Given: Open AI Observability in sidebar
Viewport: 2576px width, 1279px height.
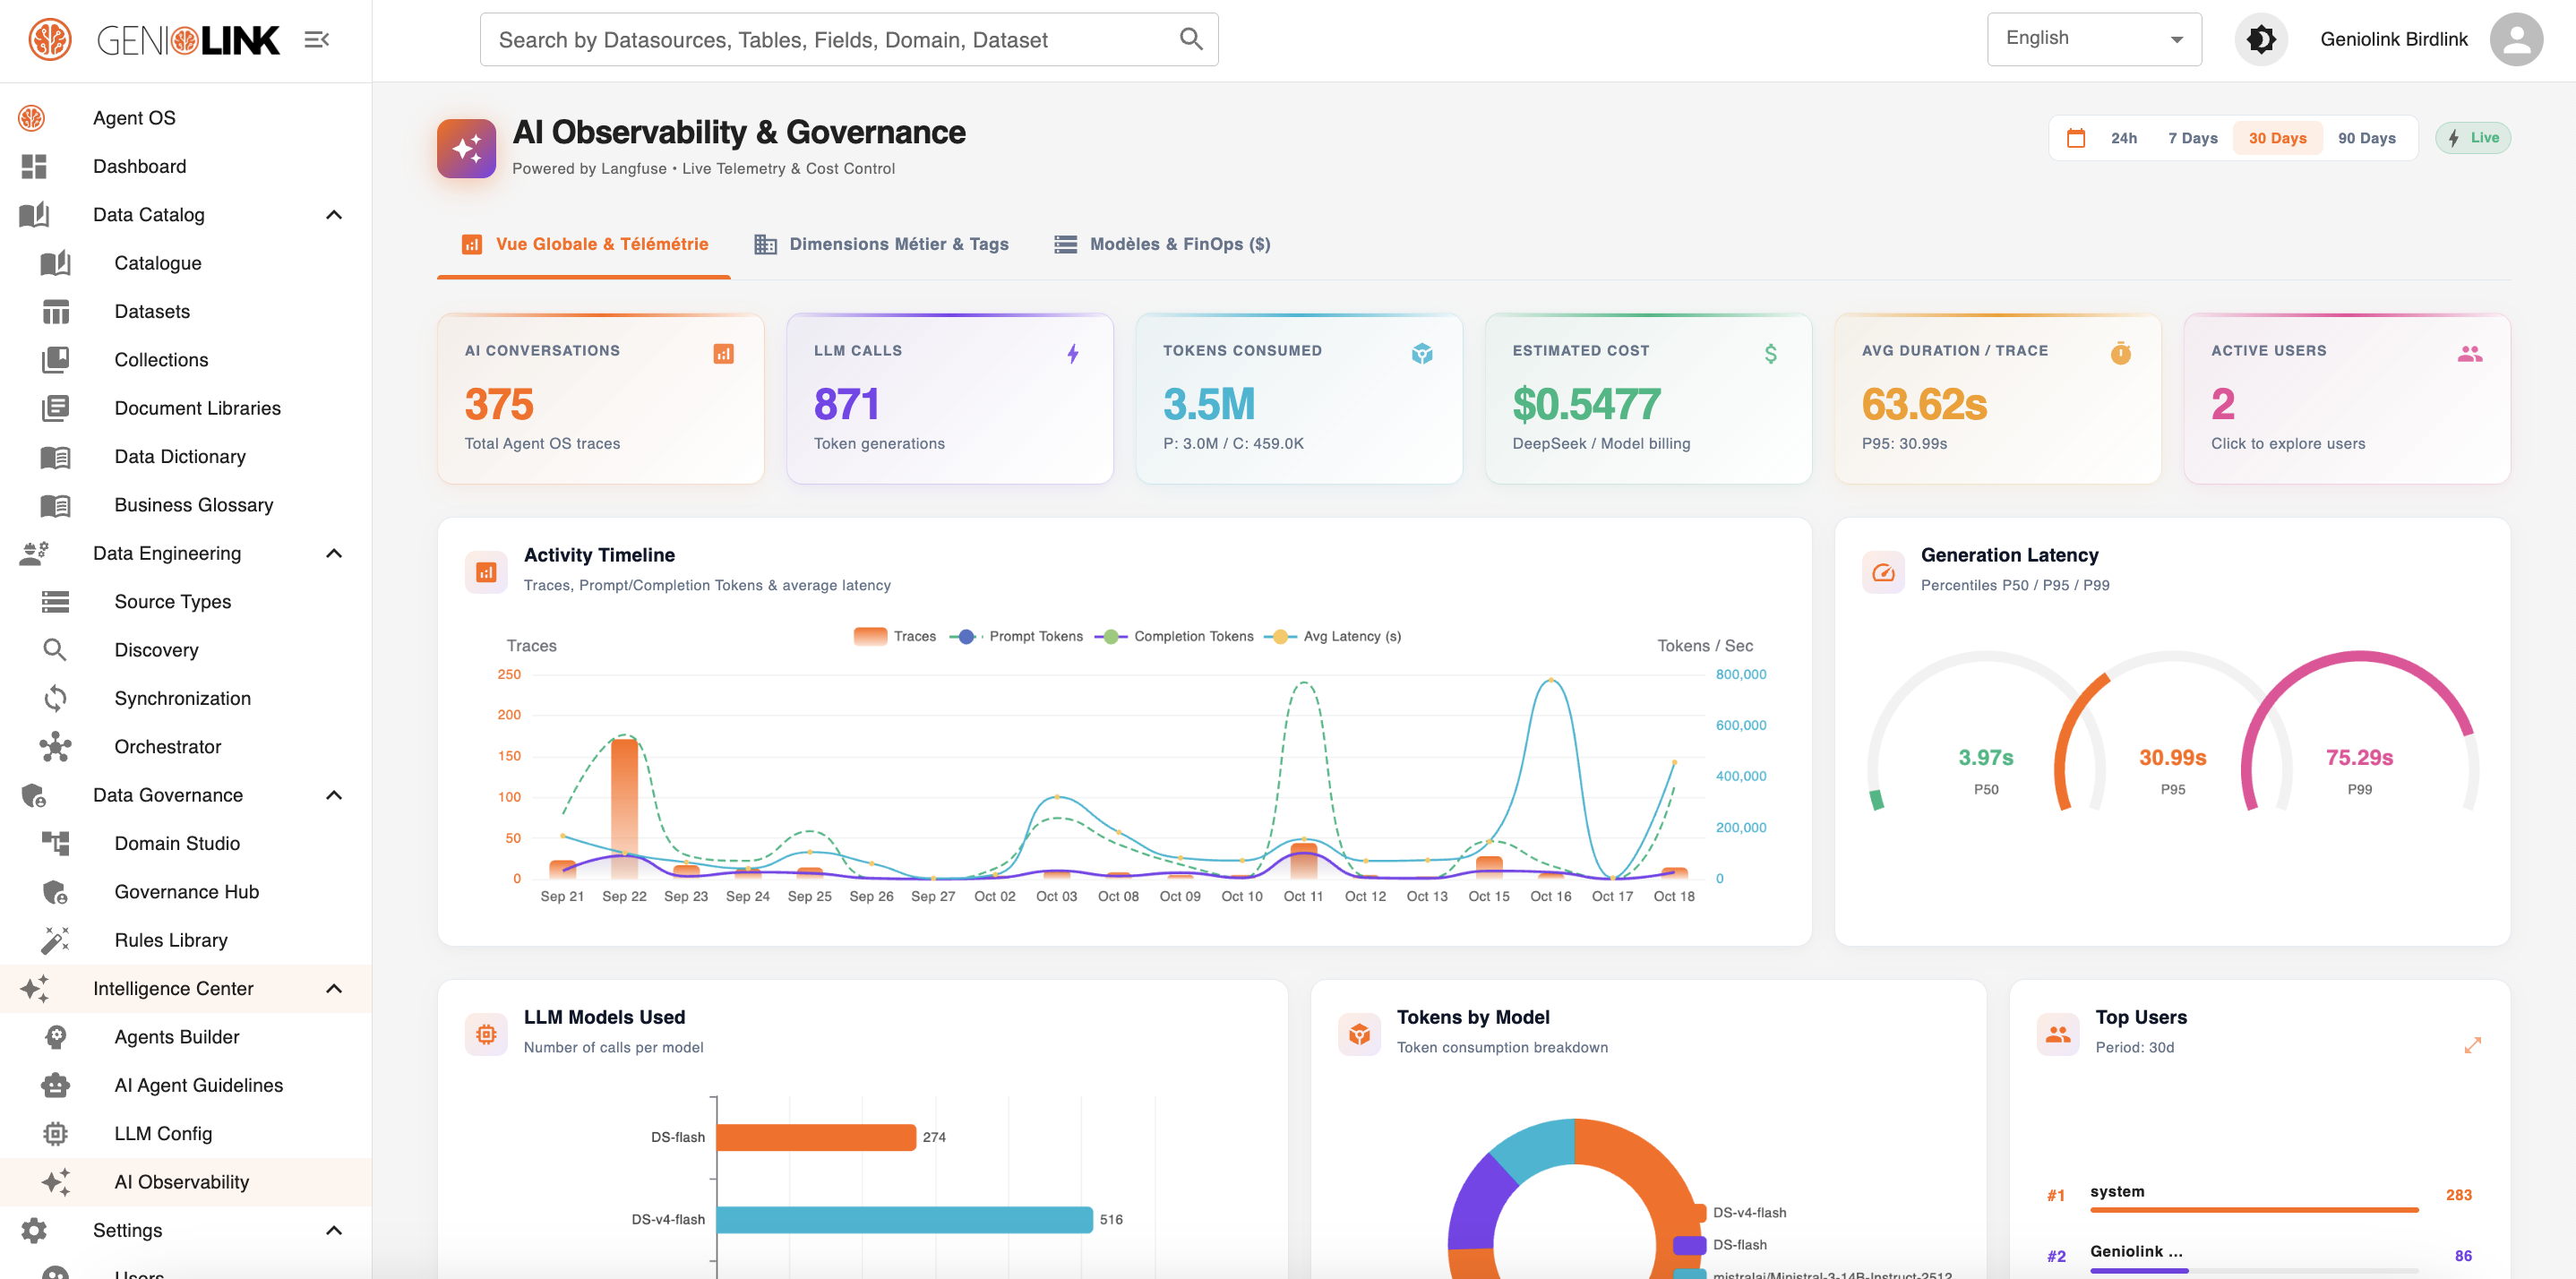Looking at the screenshot, I should point(186,1182).
